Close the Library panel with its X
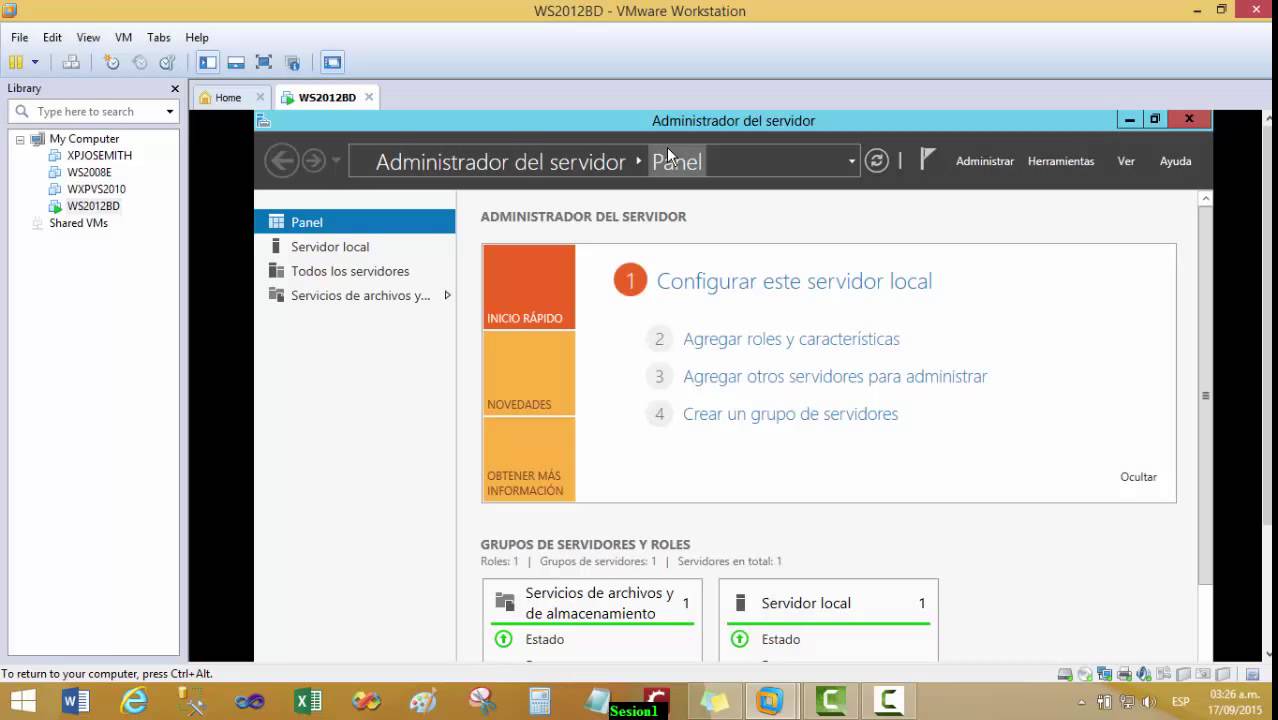1278x720 pixels. (x=175, y=88)
